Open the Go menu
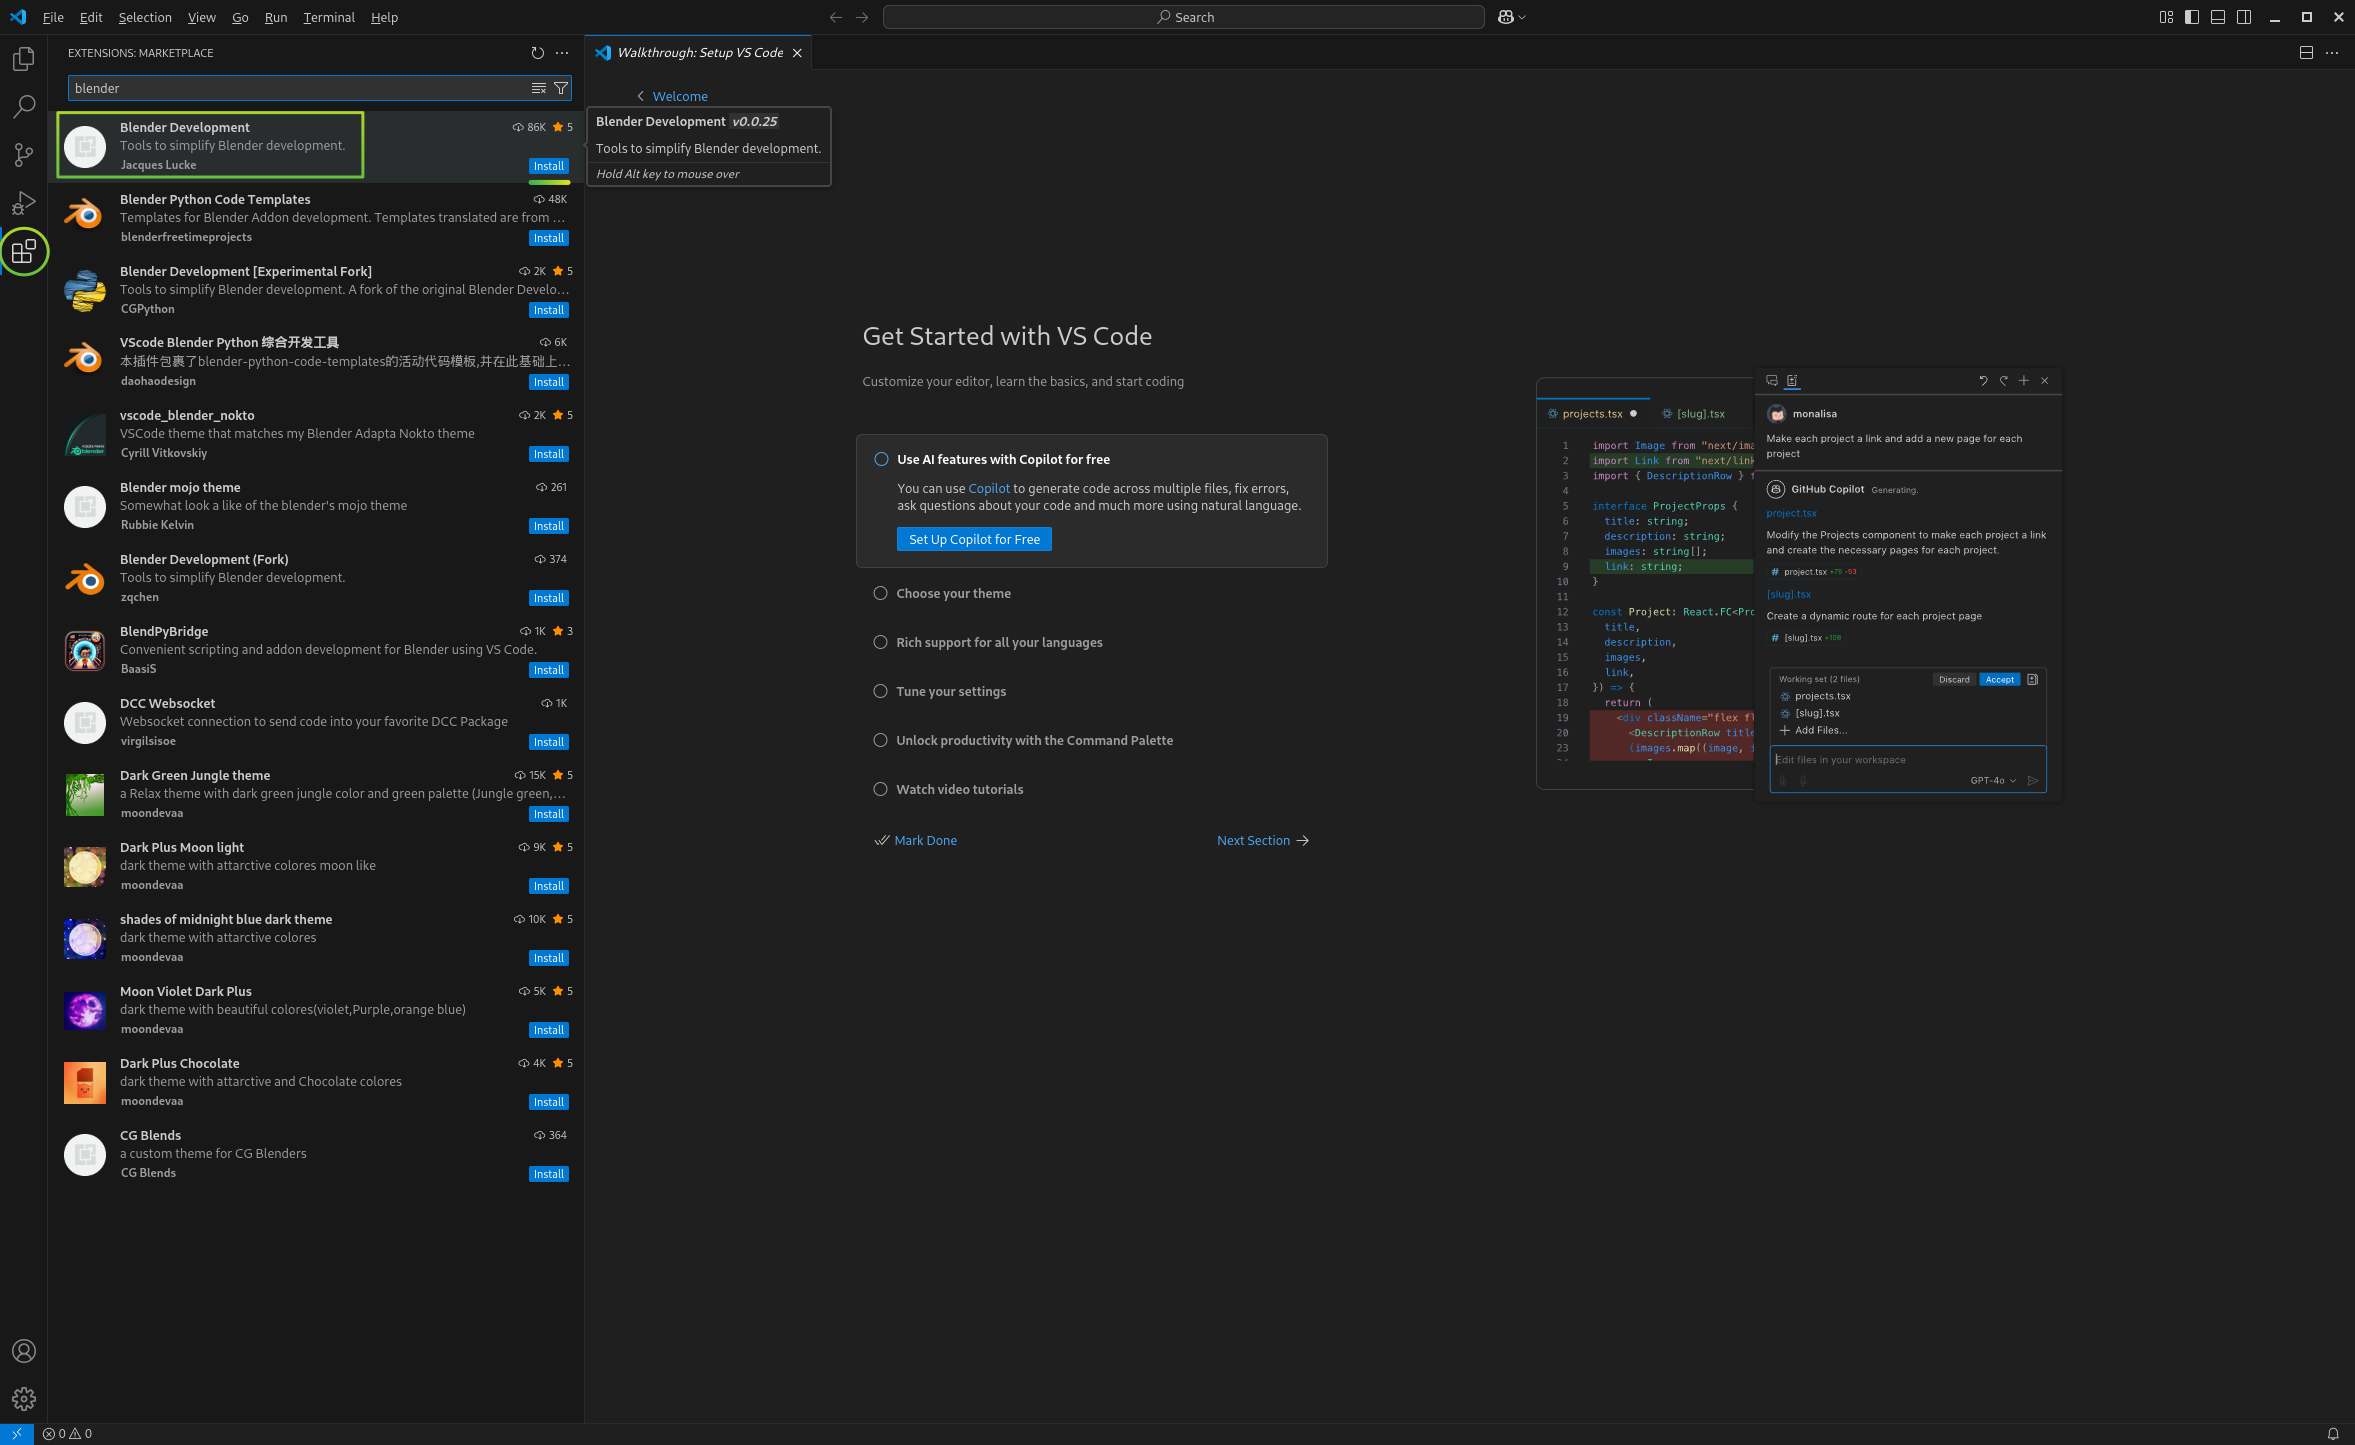This screenshot has width=2355, height=1445. coord(240,17)
